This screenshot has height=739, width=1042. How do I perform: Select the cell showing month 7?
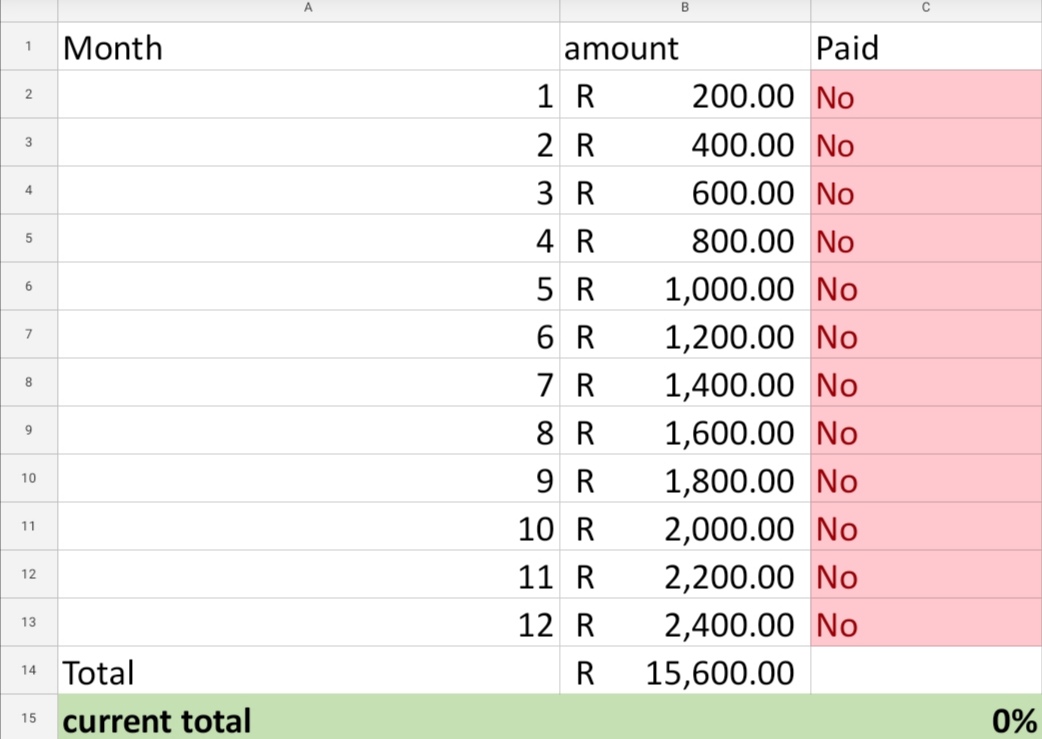click(308, 382)
